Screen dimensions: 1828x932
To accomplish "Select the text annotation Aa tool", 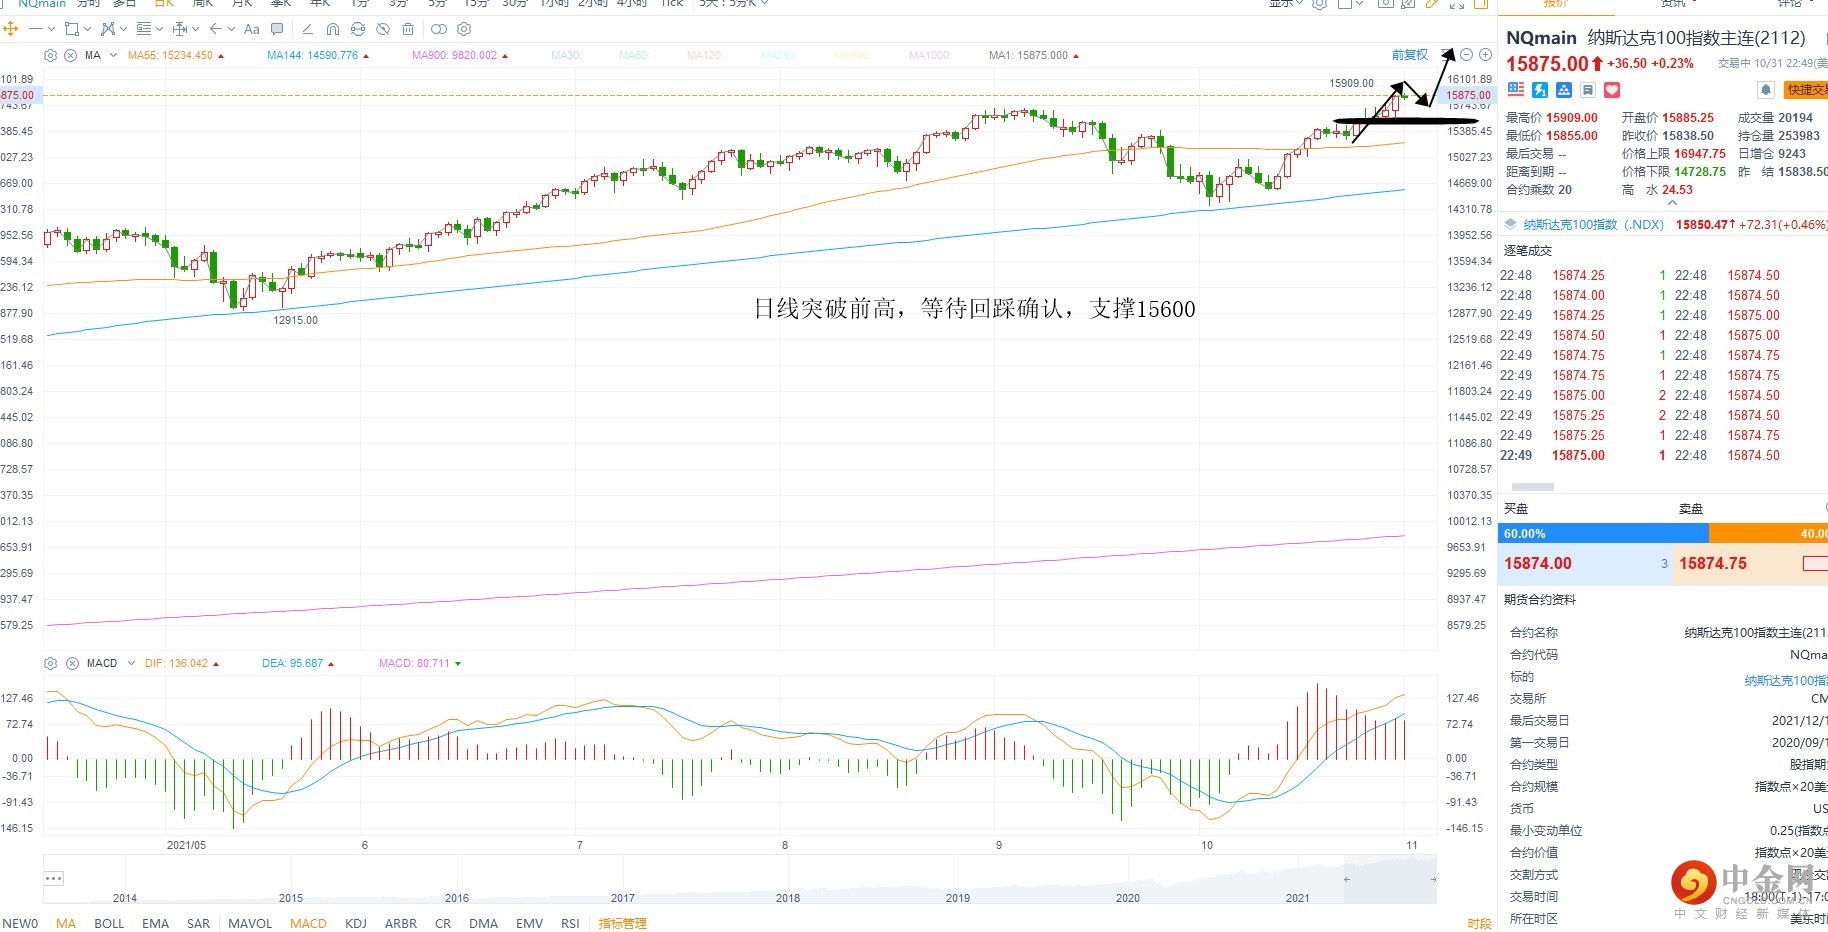I will pos(252,29).
